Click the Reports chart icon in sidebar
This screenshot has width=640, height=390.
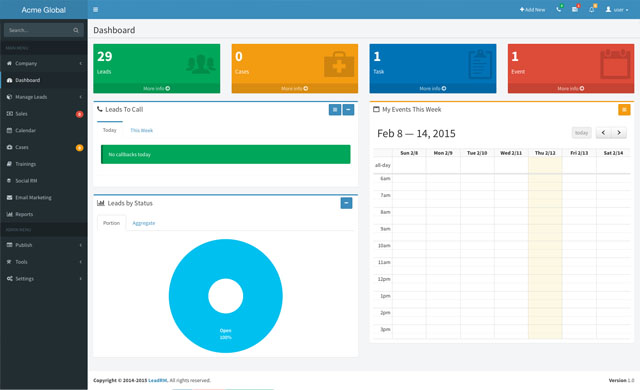point(9,214)
